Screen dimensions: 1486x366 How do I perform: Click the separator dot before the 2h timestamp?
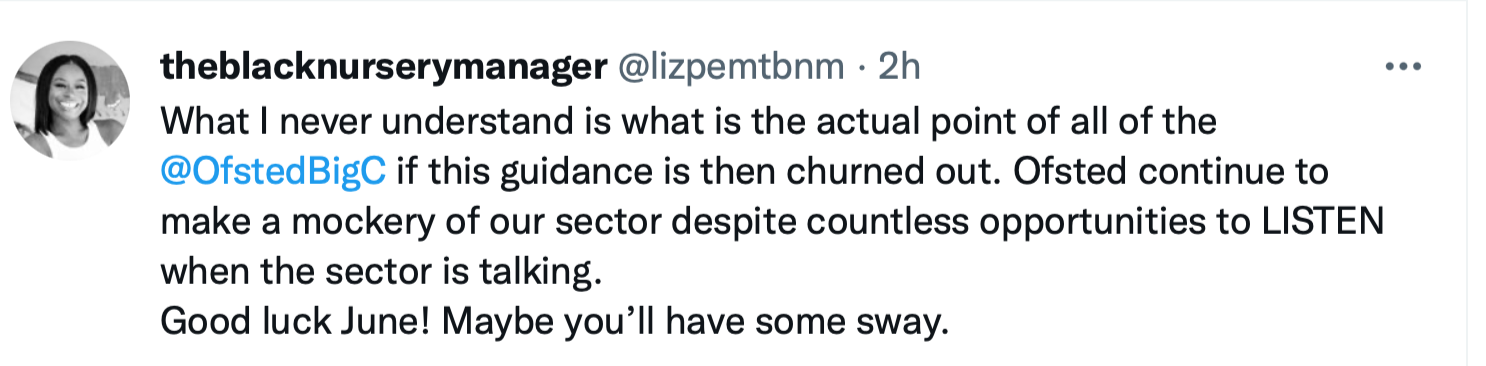click(x=861, y=69)
